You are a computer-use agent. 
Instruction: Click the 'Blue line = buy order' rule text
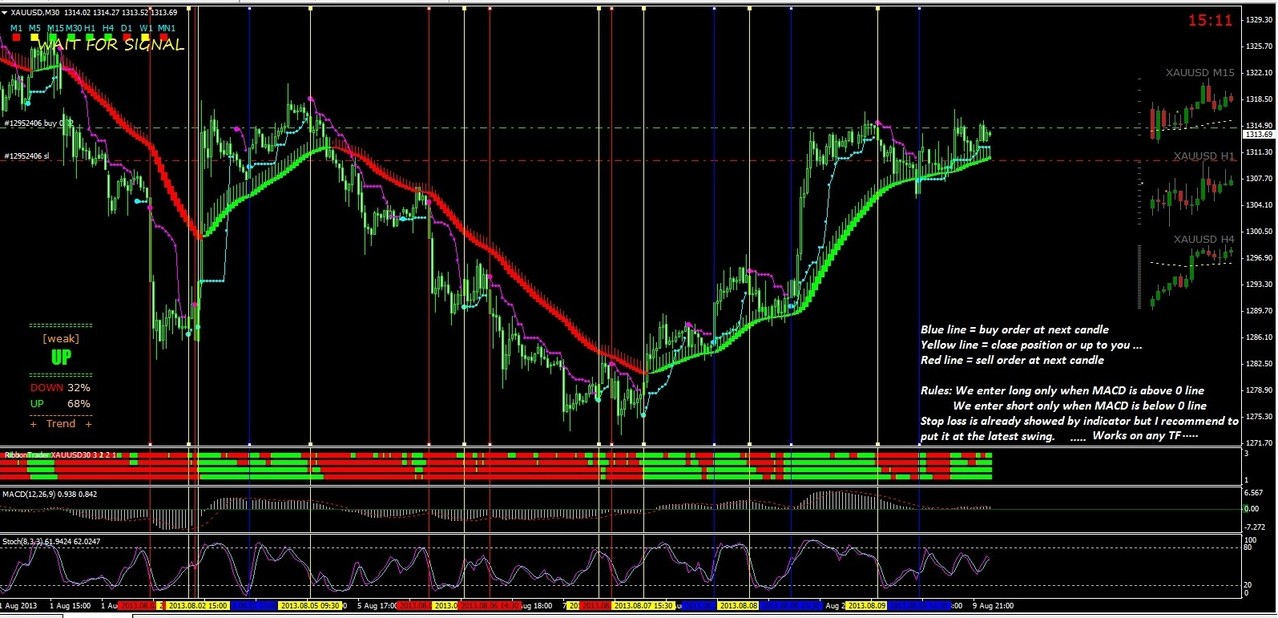coord(1014,330)
